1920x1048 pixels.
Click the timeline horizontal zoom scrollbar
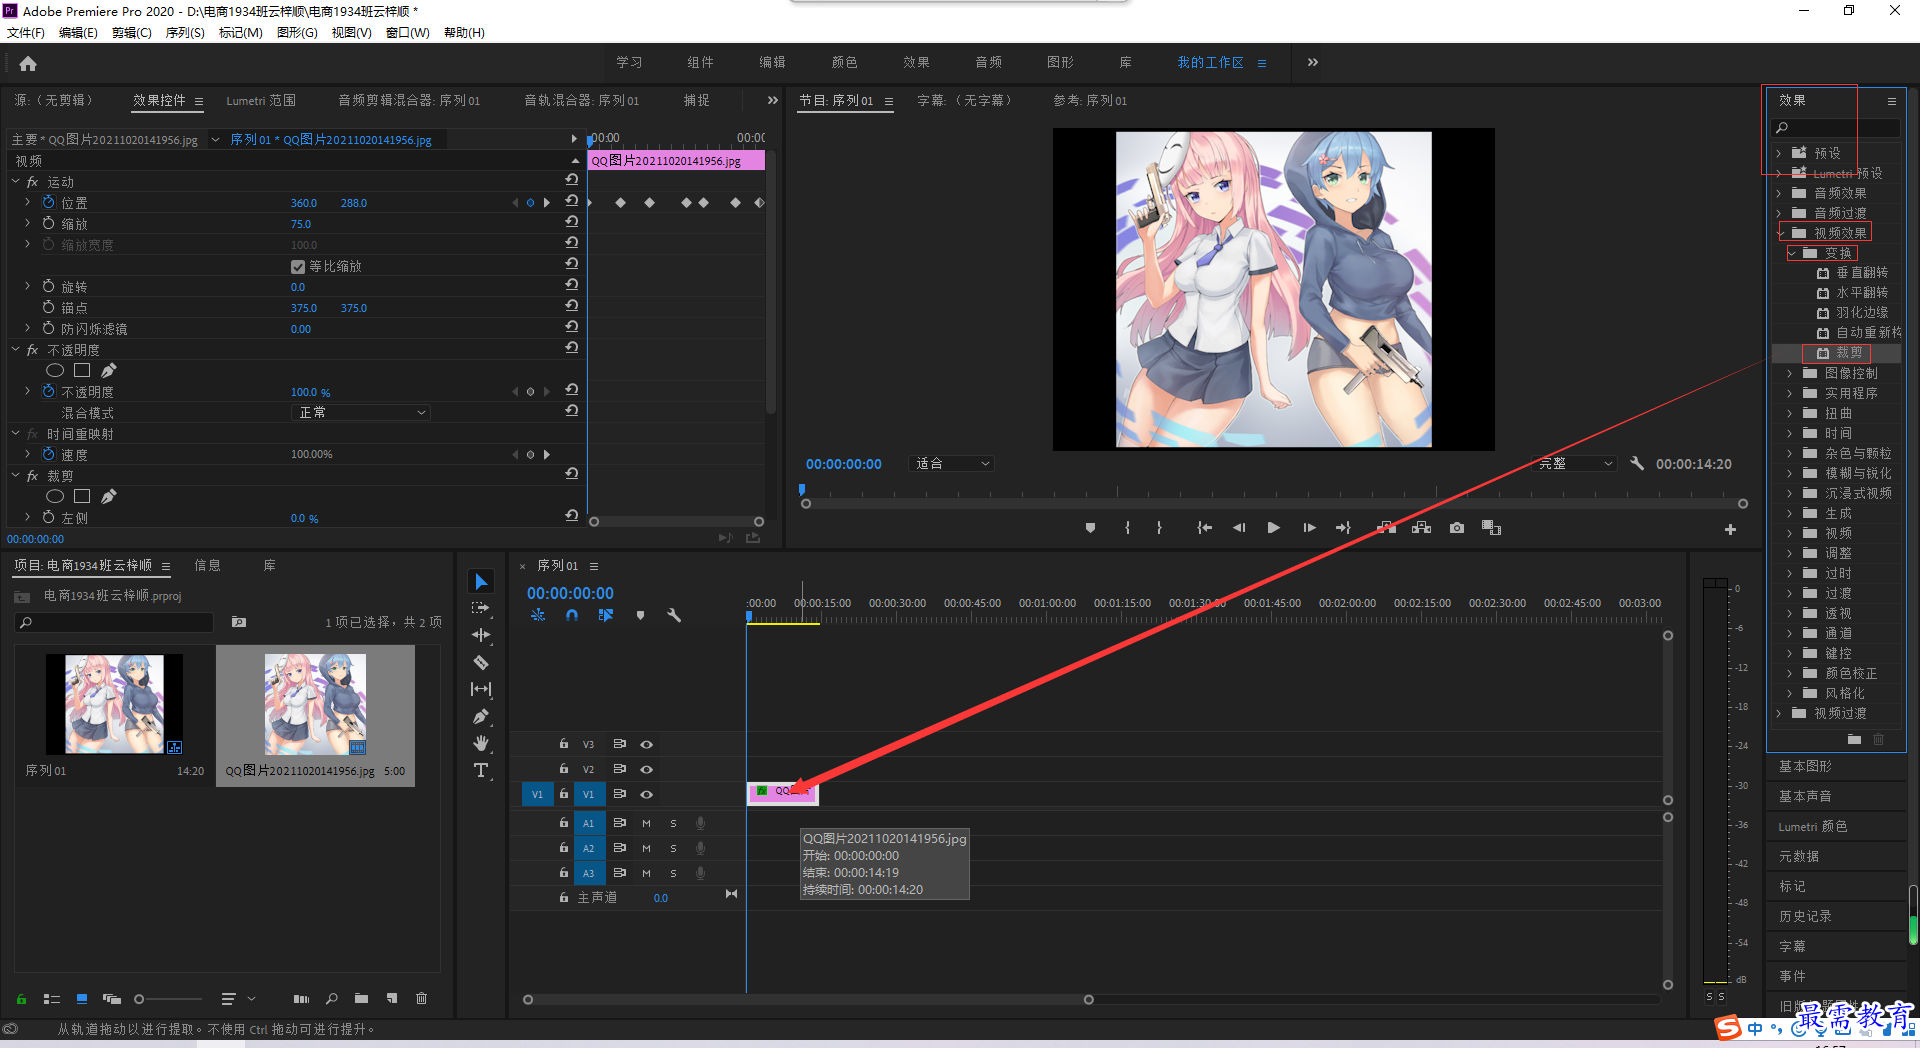click(808, 999)
